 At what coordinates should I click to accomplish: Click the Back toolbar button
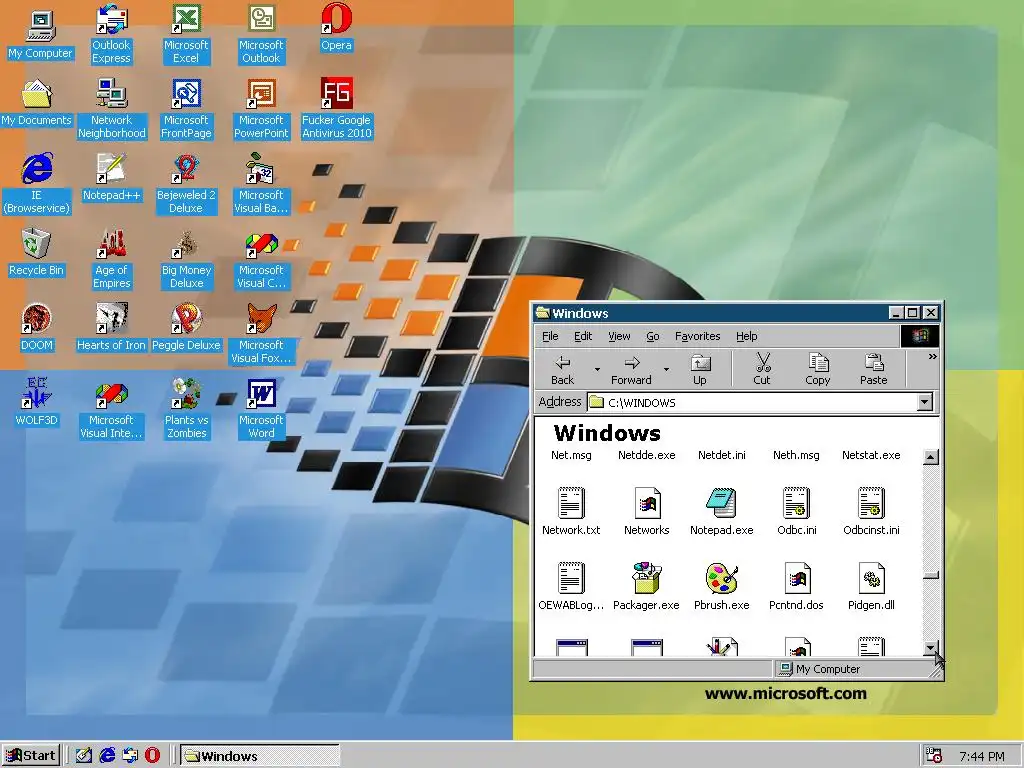pyautogui.click(x=562, y=370)
